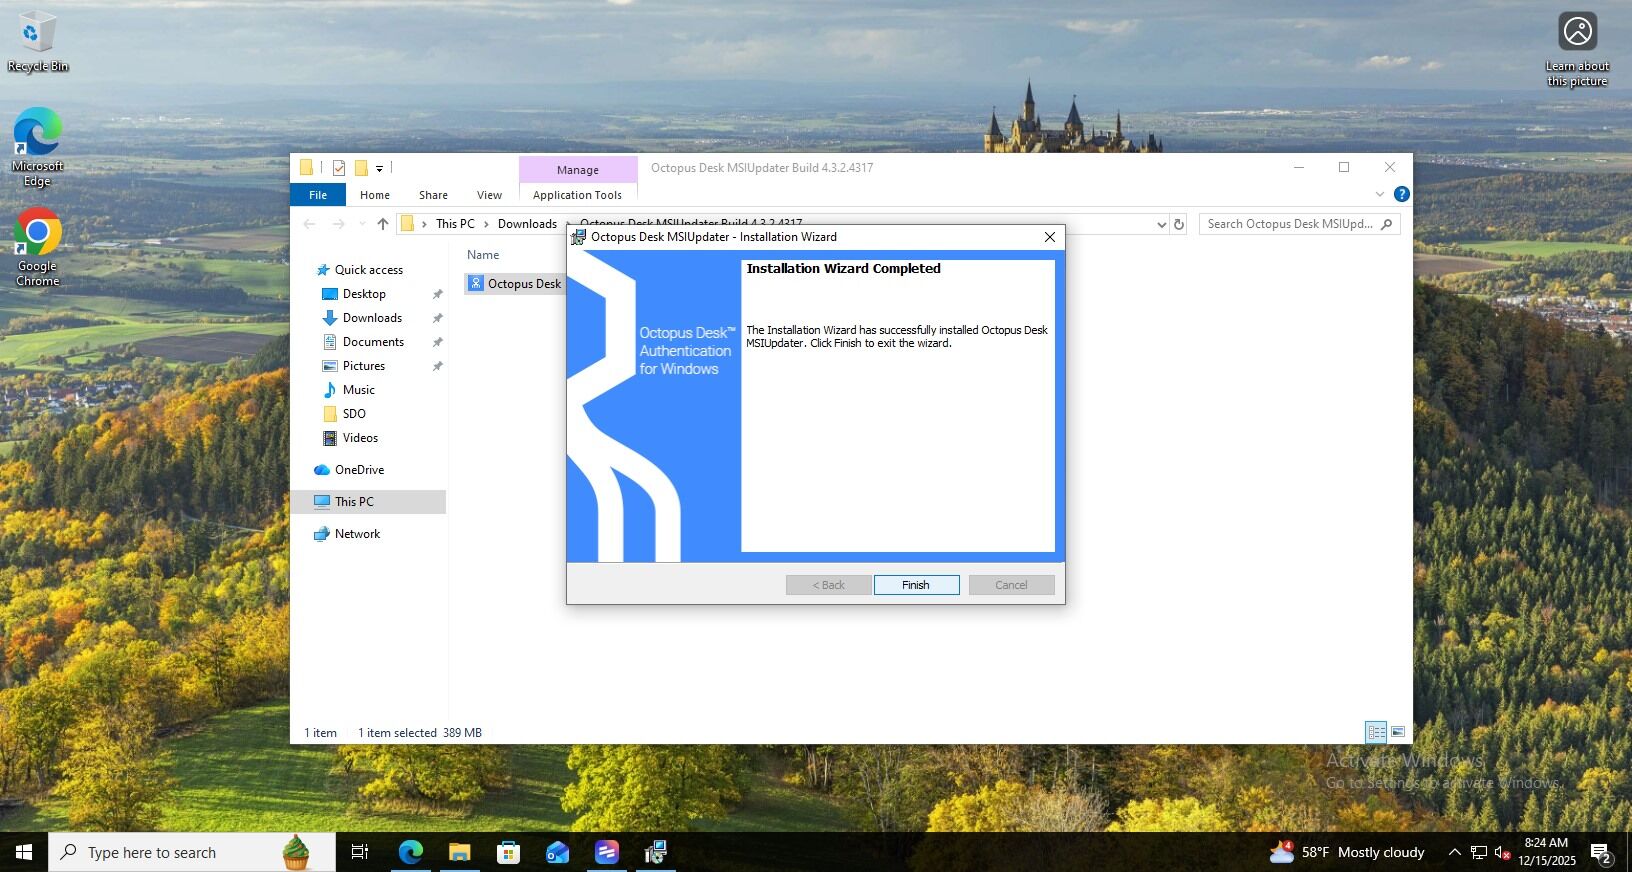Switch to the Home ribbon tab
Viewport: 1632px width, 872px height.
(x=375, y=195)
